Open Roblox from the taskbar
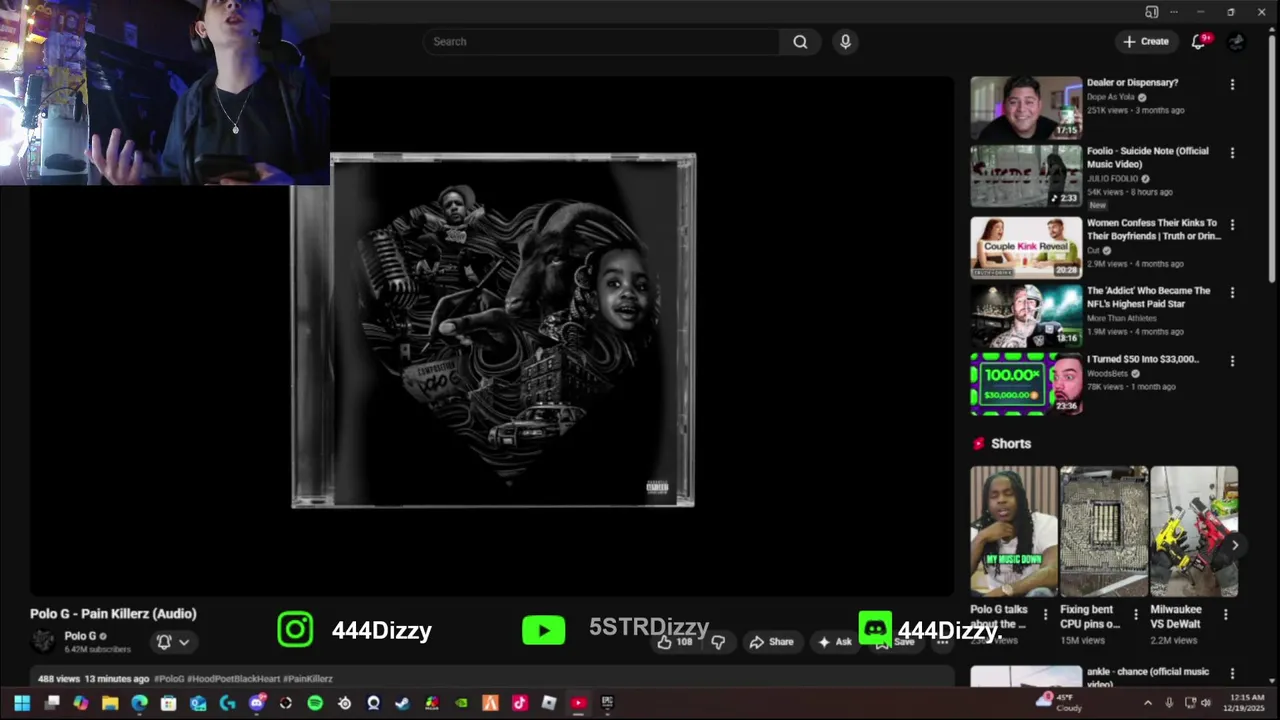The height and width of the screenshot is (720, 1280). 549,703
